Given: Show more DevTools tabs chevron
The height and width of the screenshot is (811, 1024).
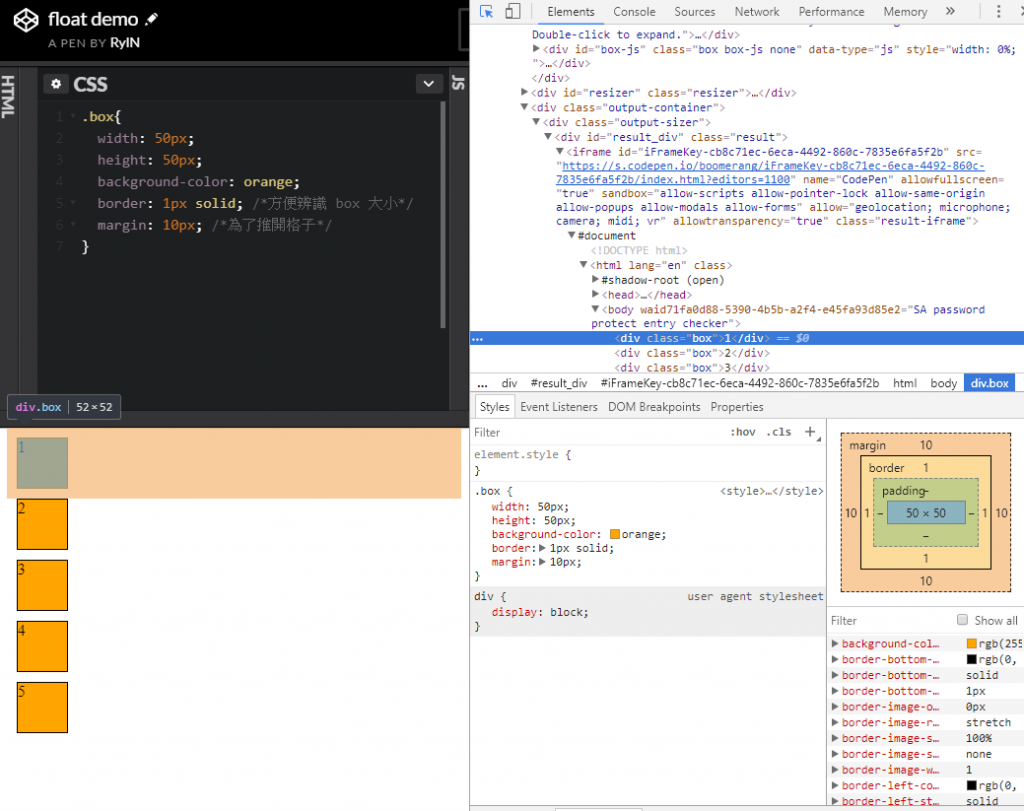Looking at the screenshot, I should click(x=950, y=11).
